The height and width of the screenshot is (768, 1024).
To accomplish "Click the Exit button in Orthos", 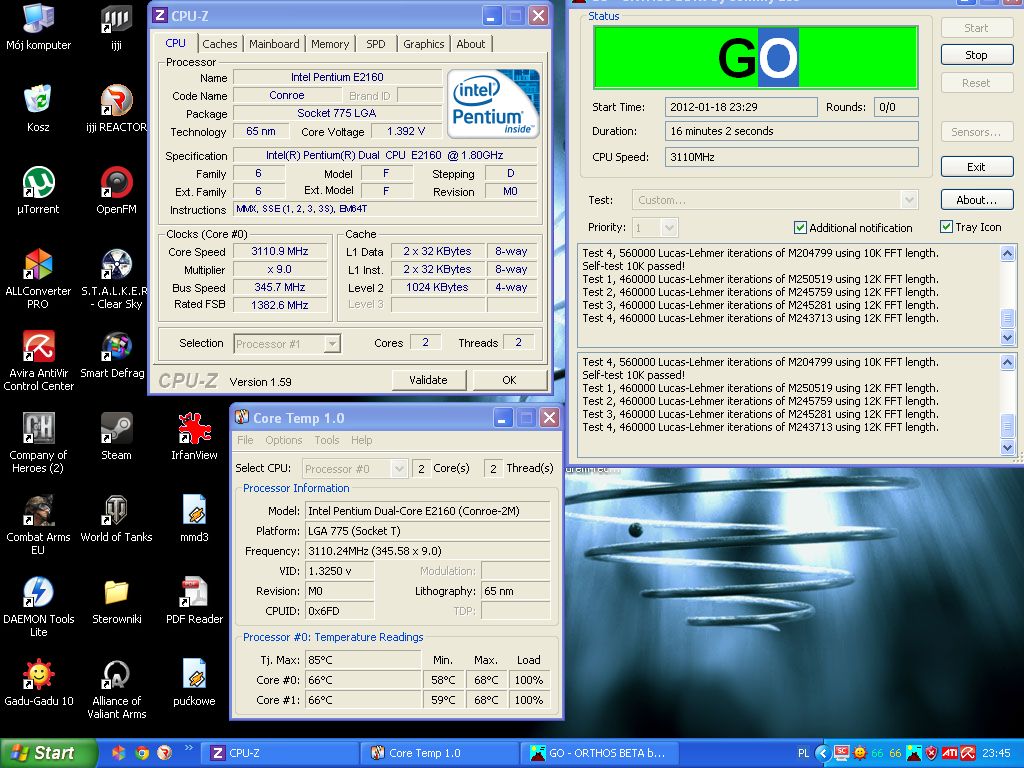I will (976, 167).
